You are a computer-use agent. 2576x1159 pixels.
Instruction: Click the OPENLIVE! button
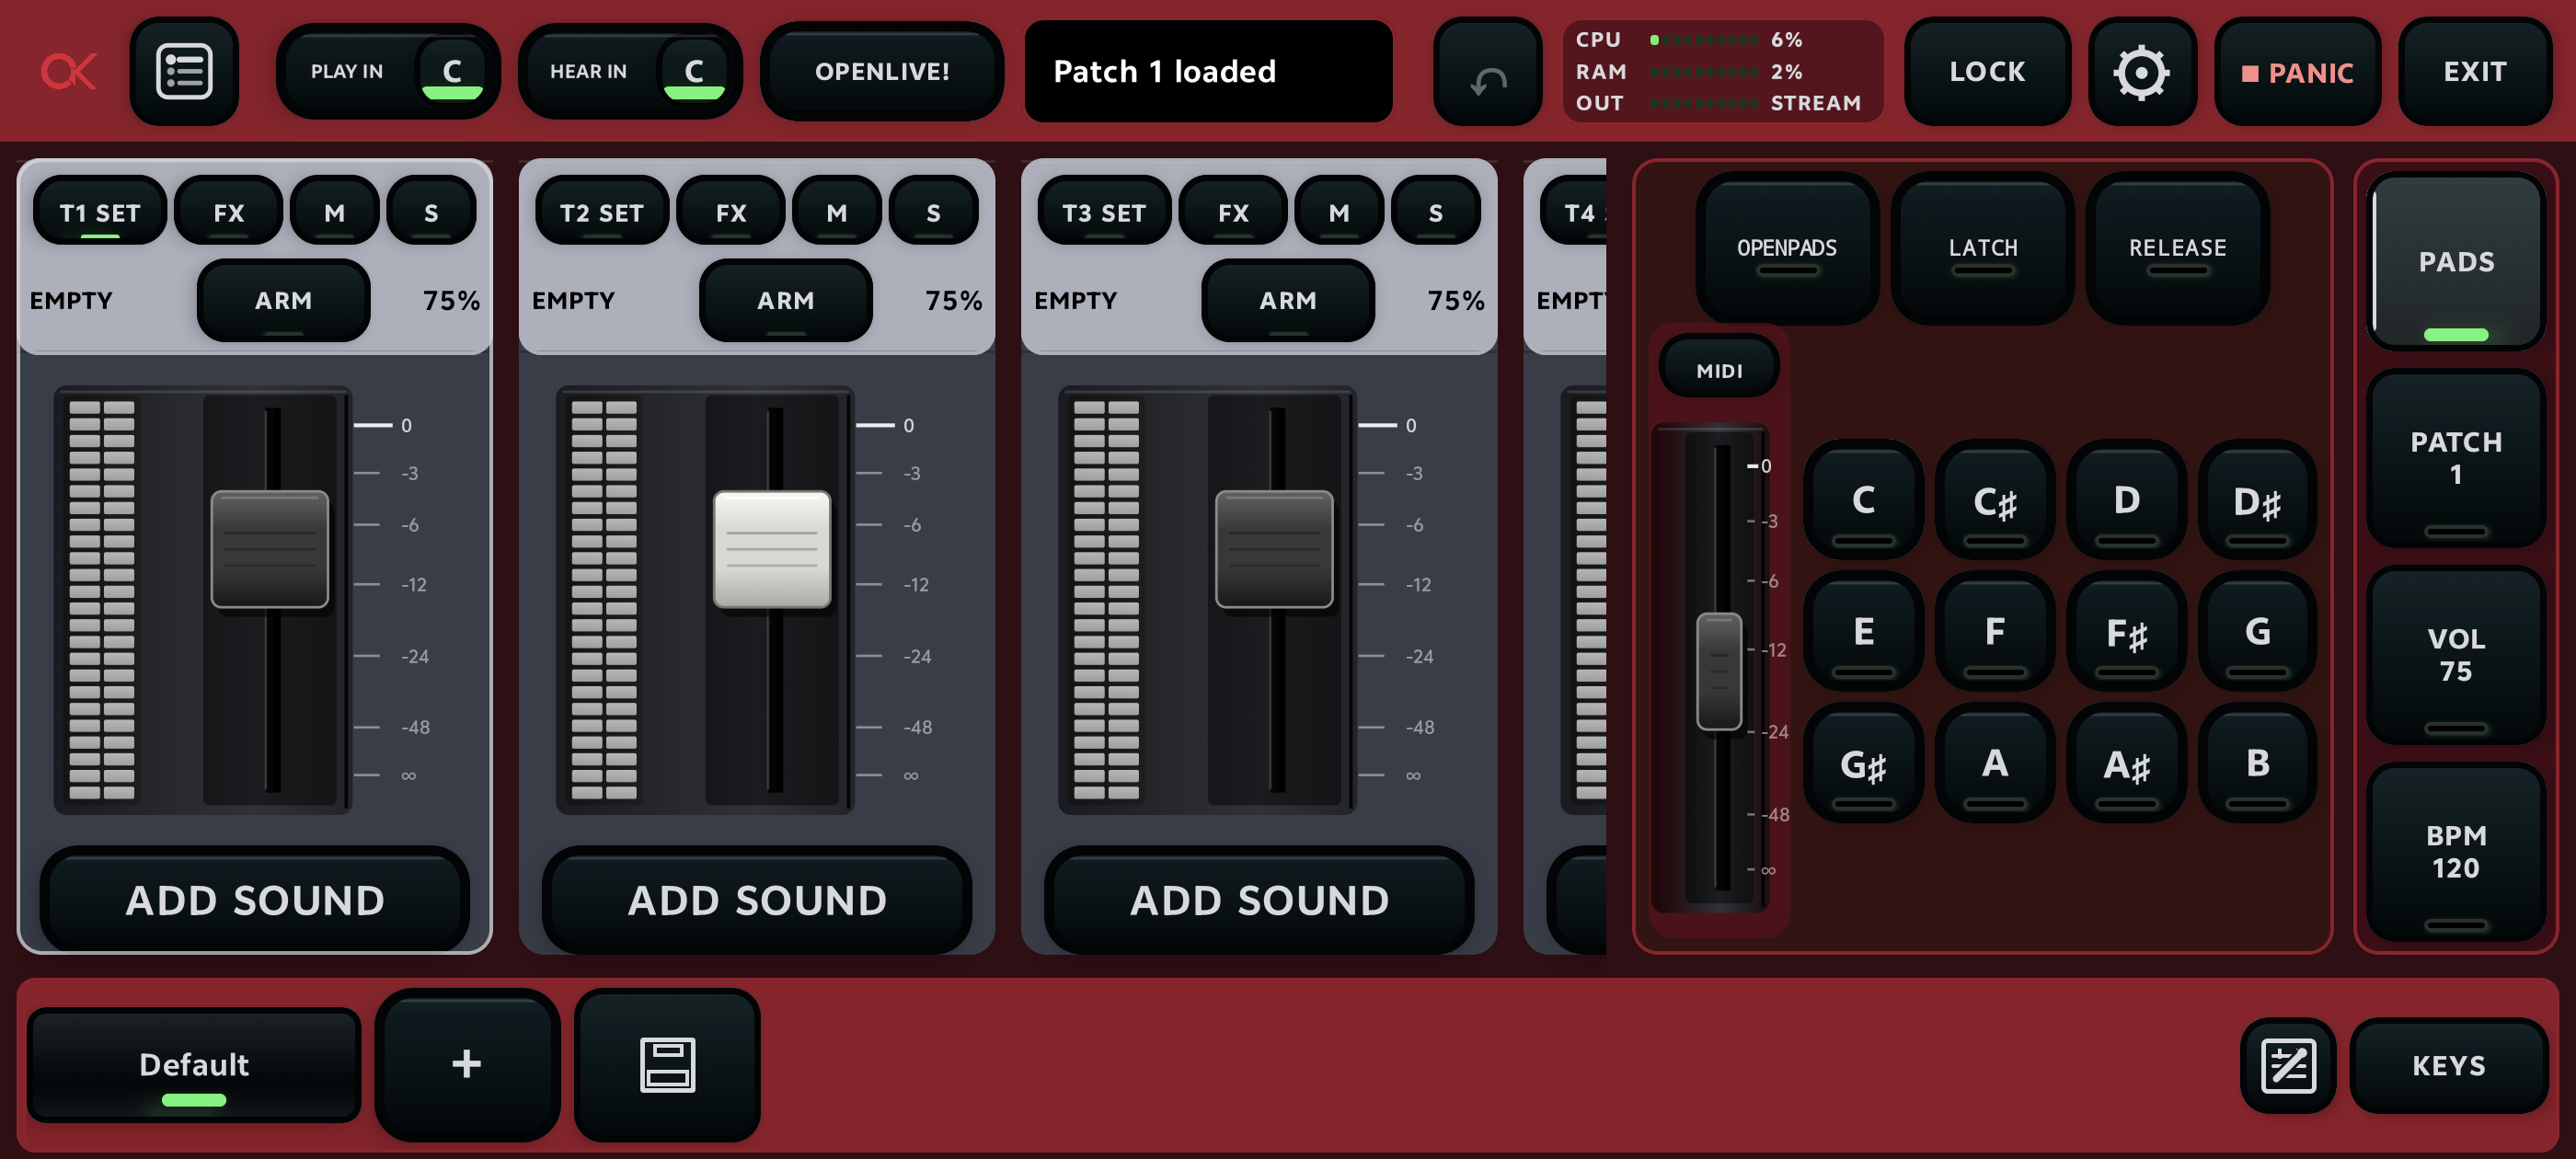[x=881, y=71]
